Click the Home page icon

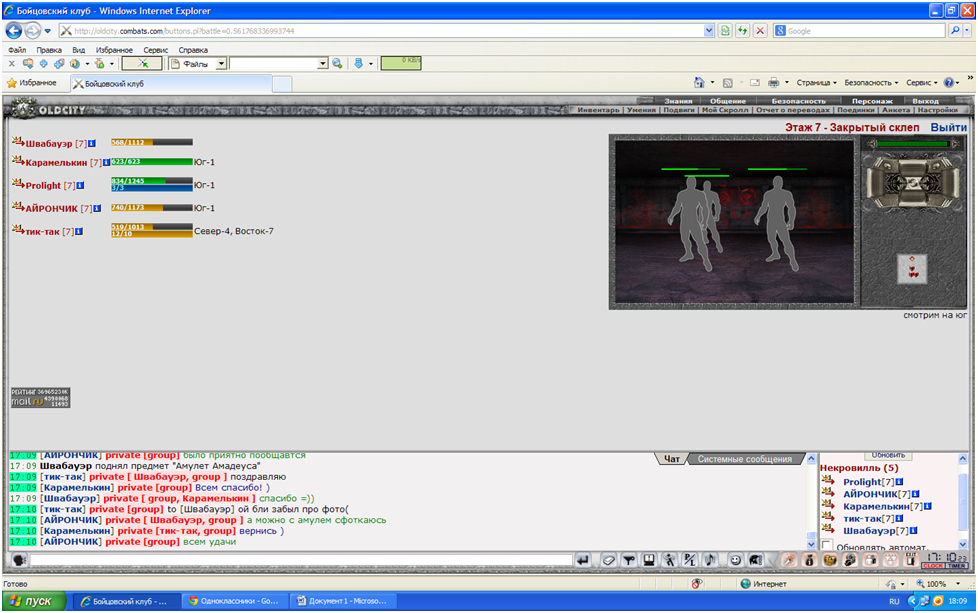699,82
